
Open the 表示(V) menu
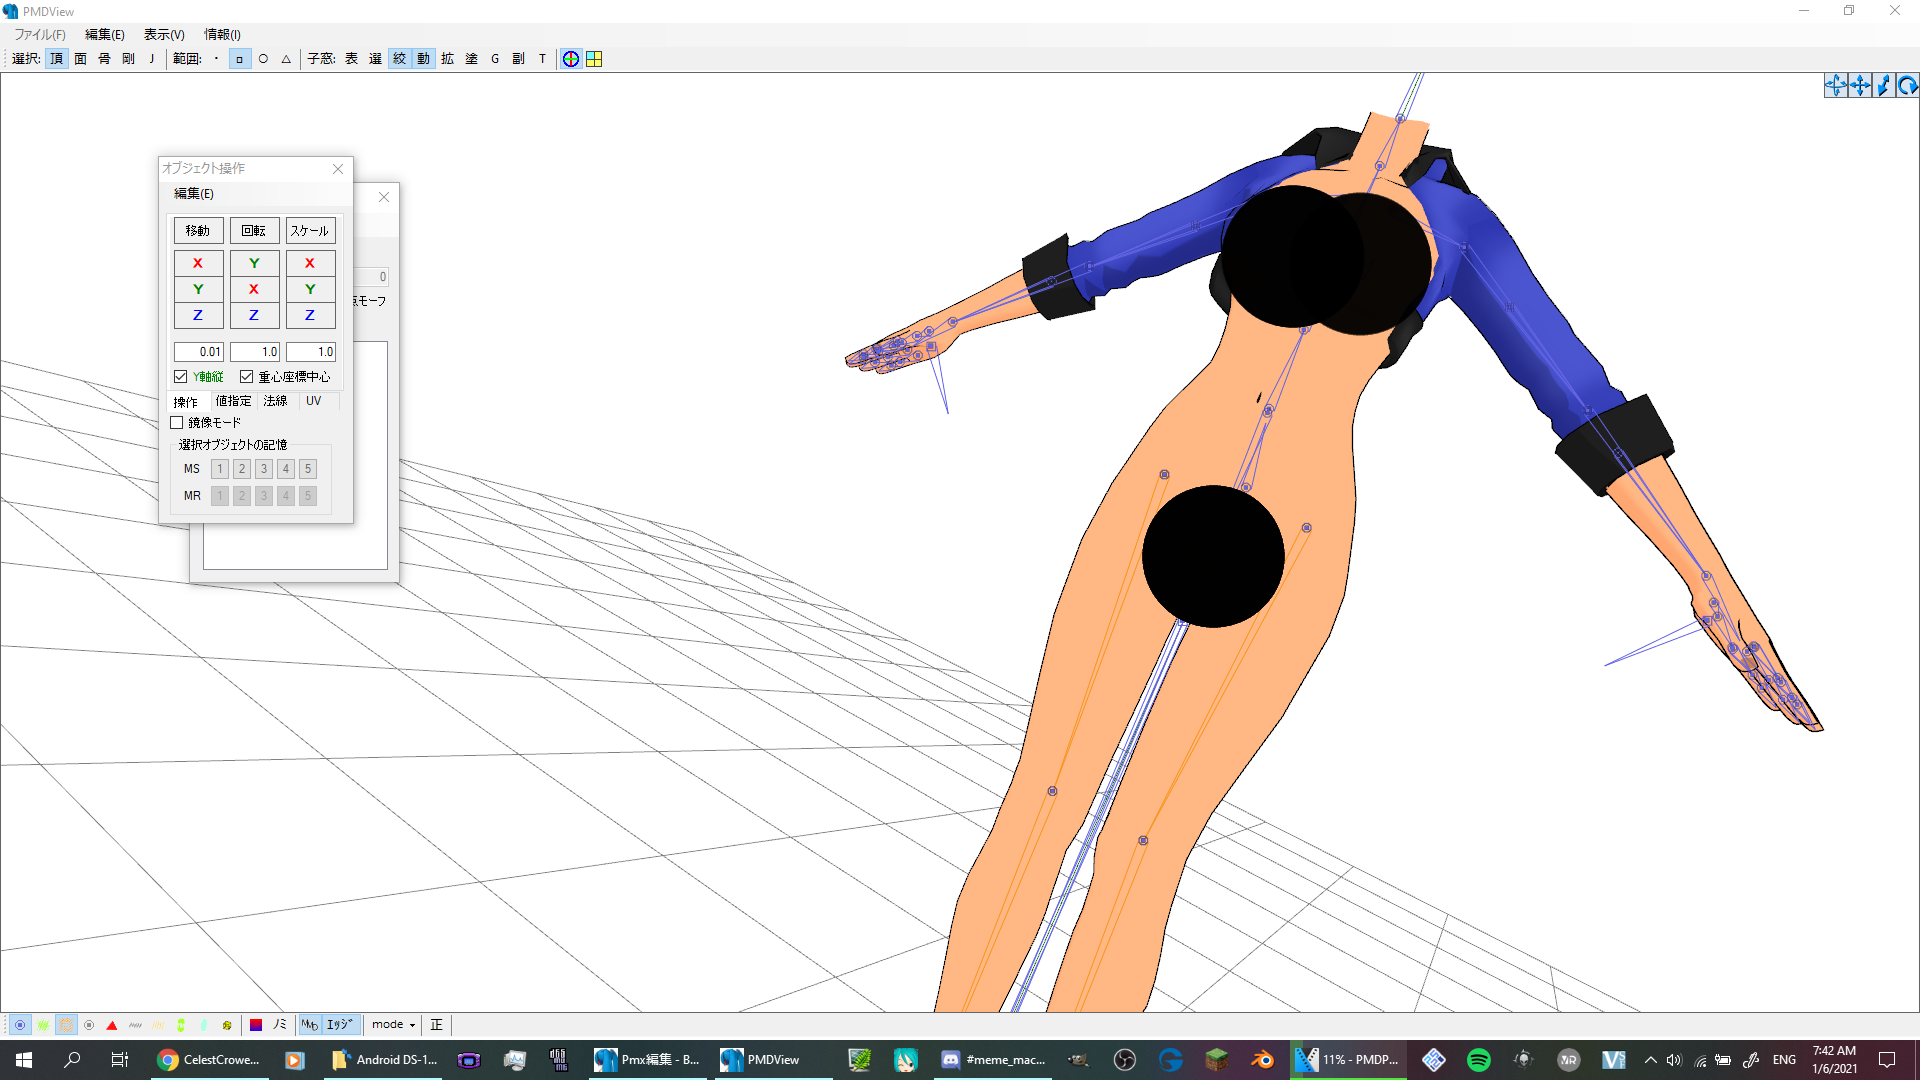[x=164, y=35]
